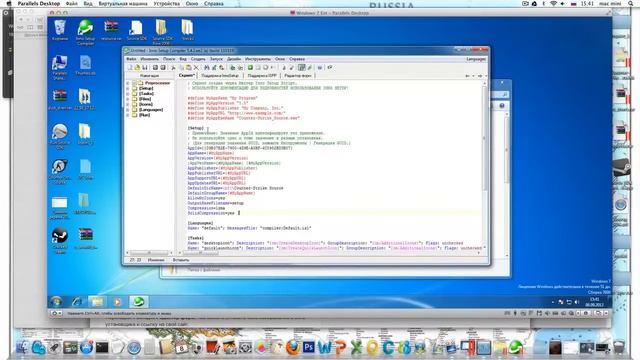Click the "[Setup]" section header in script

[196, 128]
